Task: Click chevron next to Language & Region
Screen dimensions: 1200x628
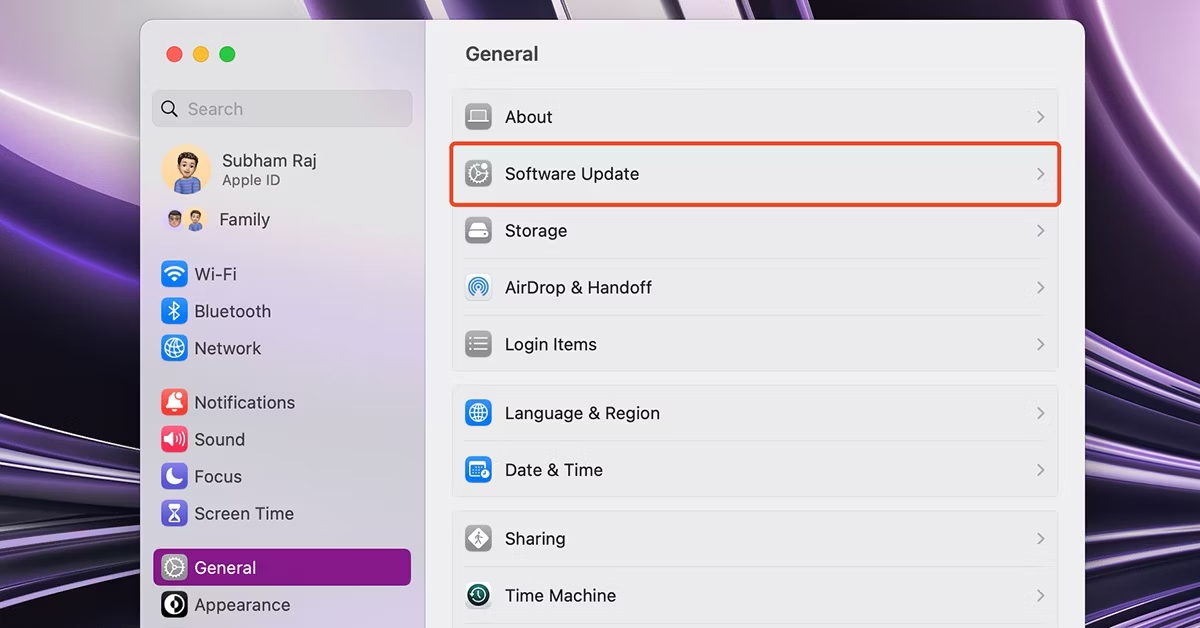Action: point(1040,413)
